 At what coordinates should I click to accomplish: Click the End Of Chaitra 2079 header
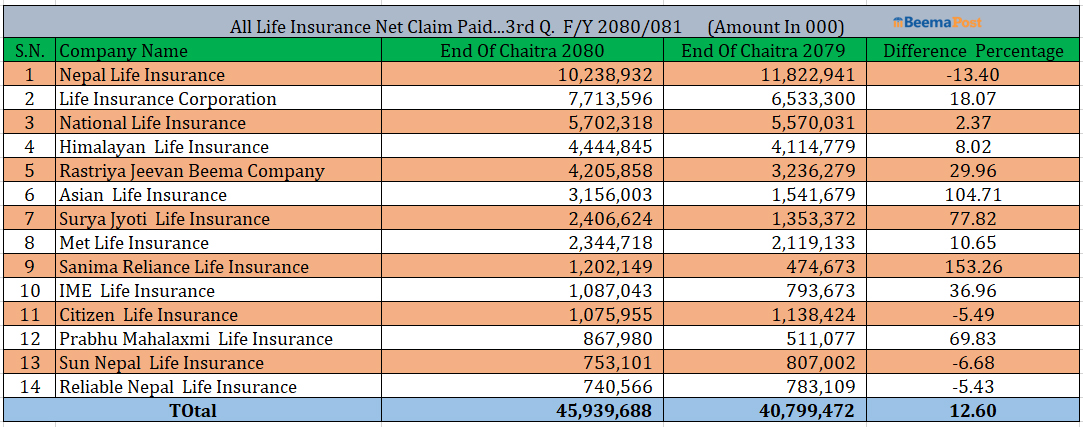coord(762,51)
